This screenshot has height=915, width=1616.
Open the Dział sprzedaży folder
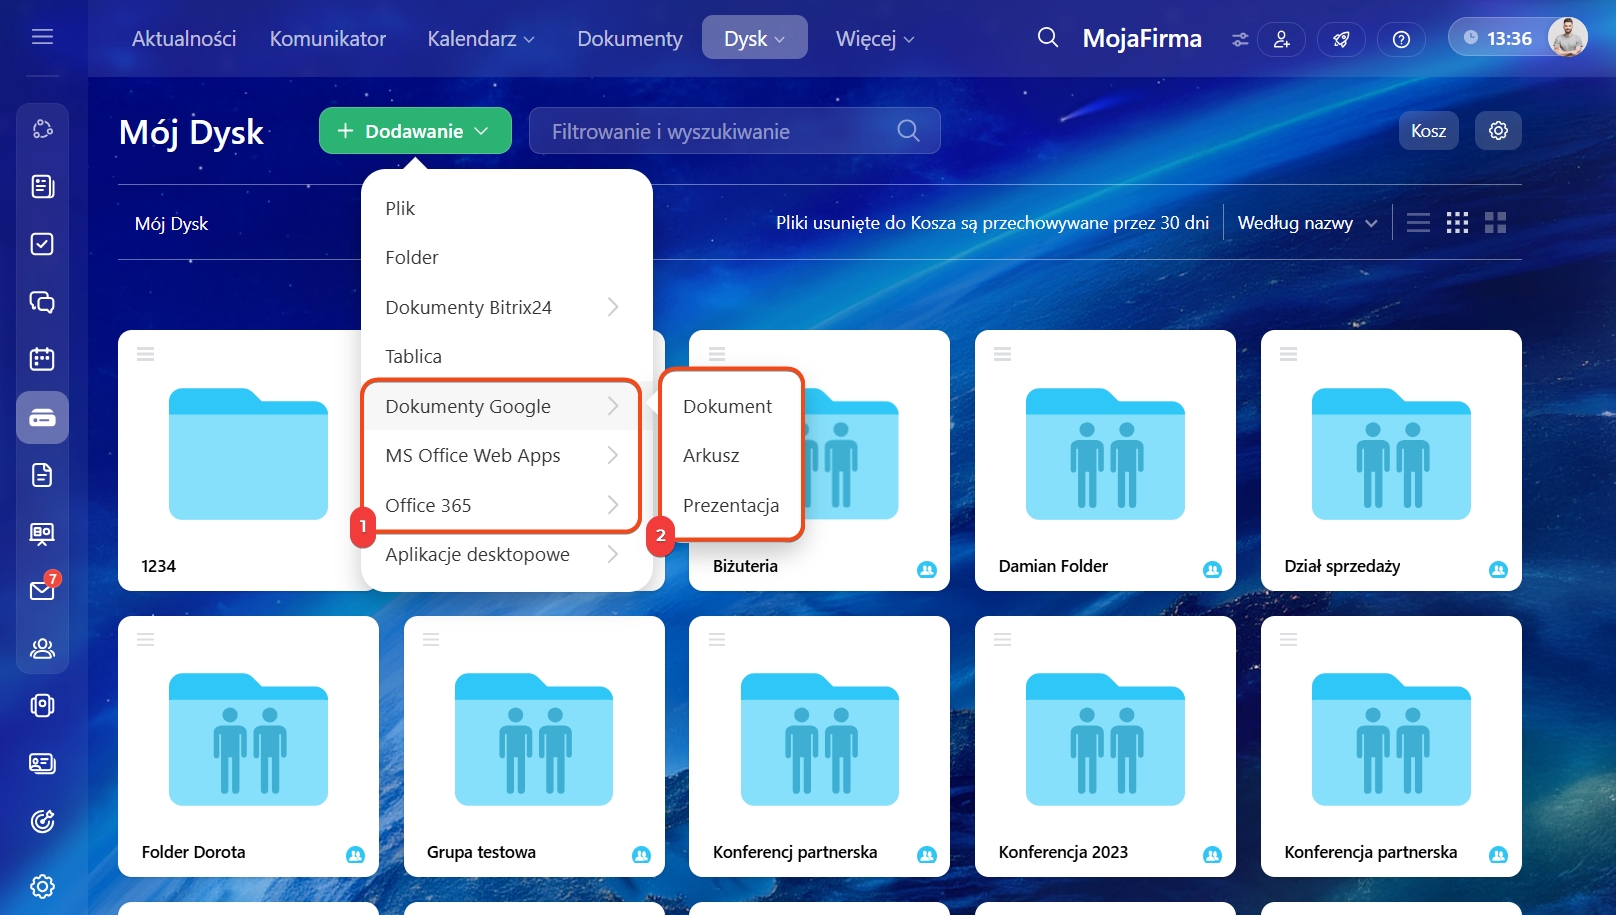coord(1391,460)
